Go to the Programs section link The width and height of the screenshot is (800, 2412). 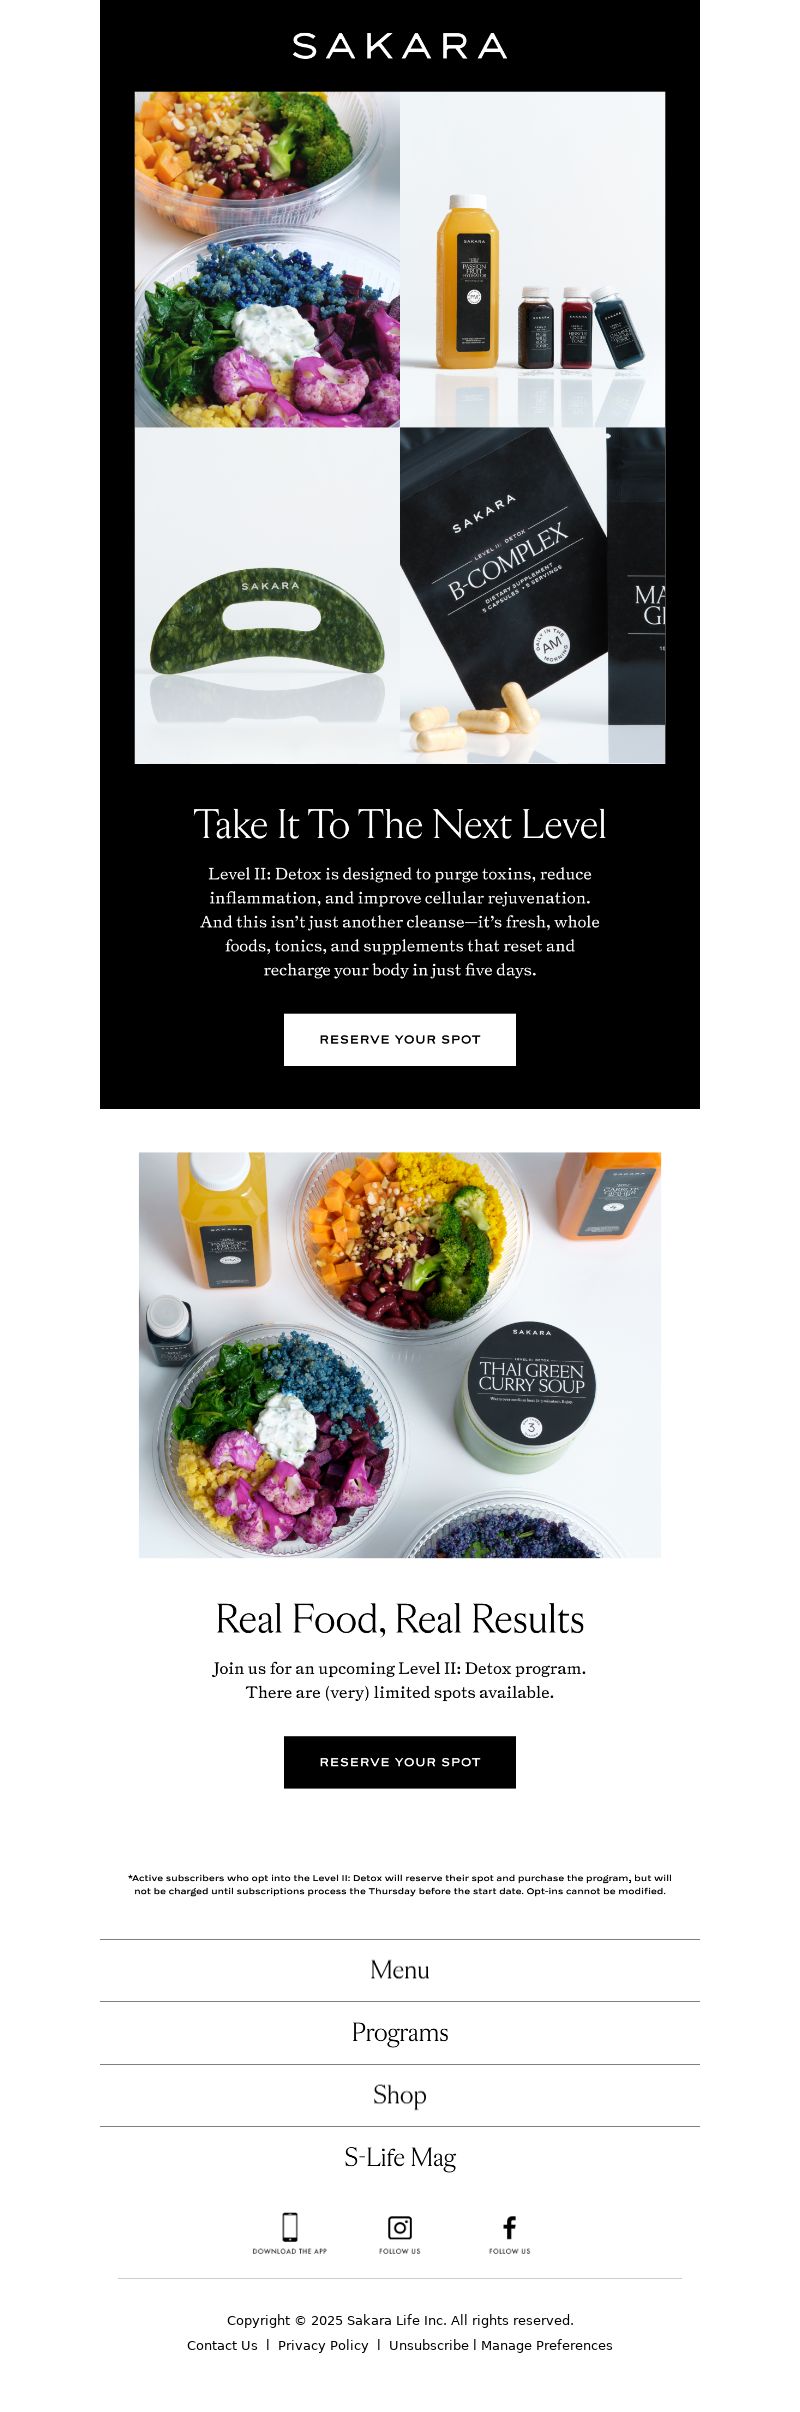pos(400,2033)
